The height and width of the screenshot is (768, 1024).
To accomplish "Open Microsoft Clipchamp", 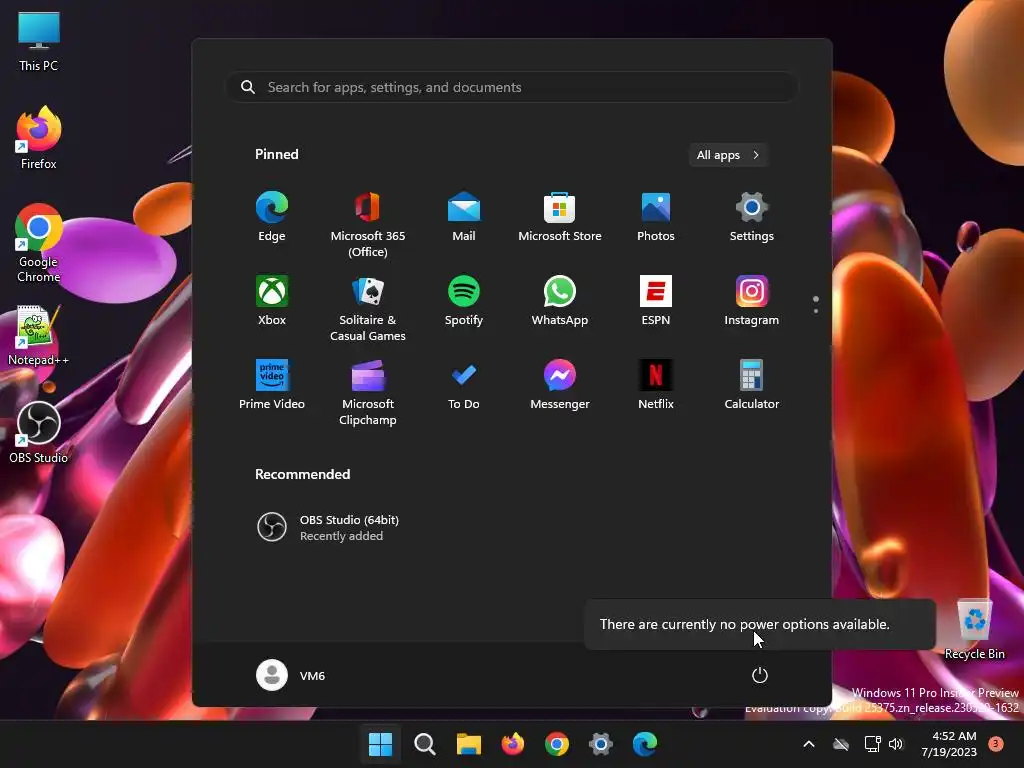I will [368, 393].
